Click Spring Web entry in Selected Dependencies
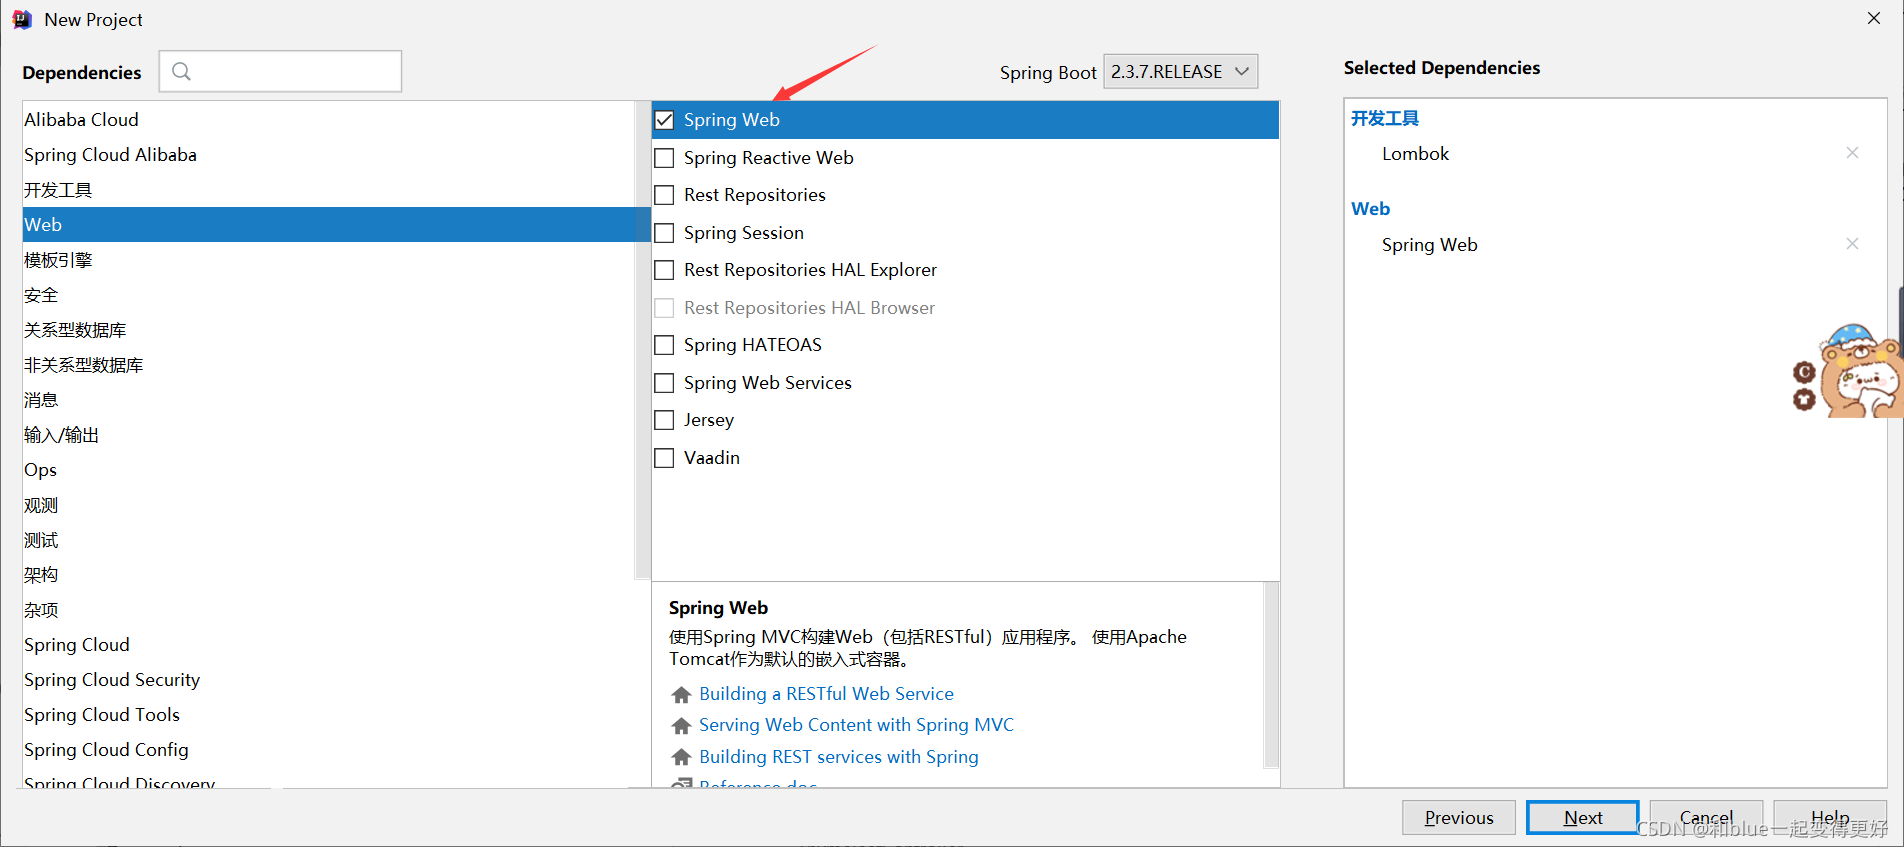 point(1429,245)
